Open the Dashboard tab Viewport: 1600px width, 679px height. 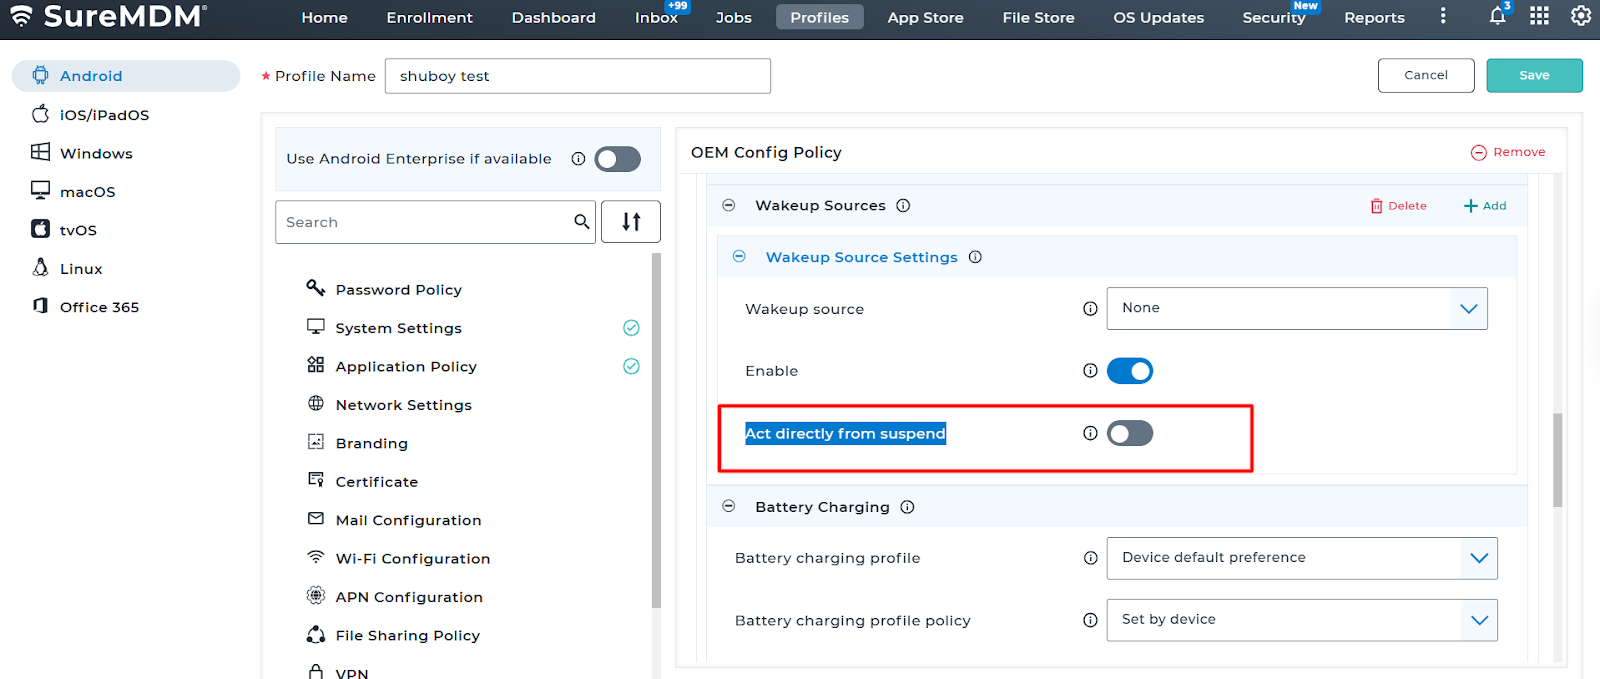[553, 18]
